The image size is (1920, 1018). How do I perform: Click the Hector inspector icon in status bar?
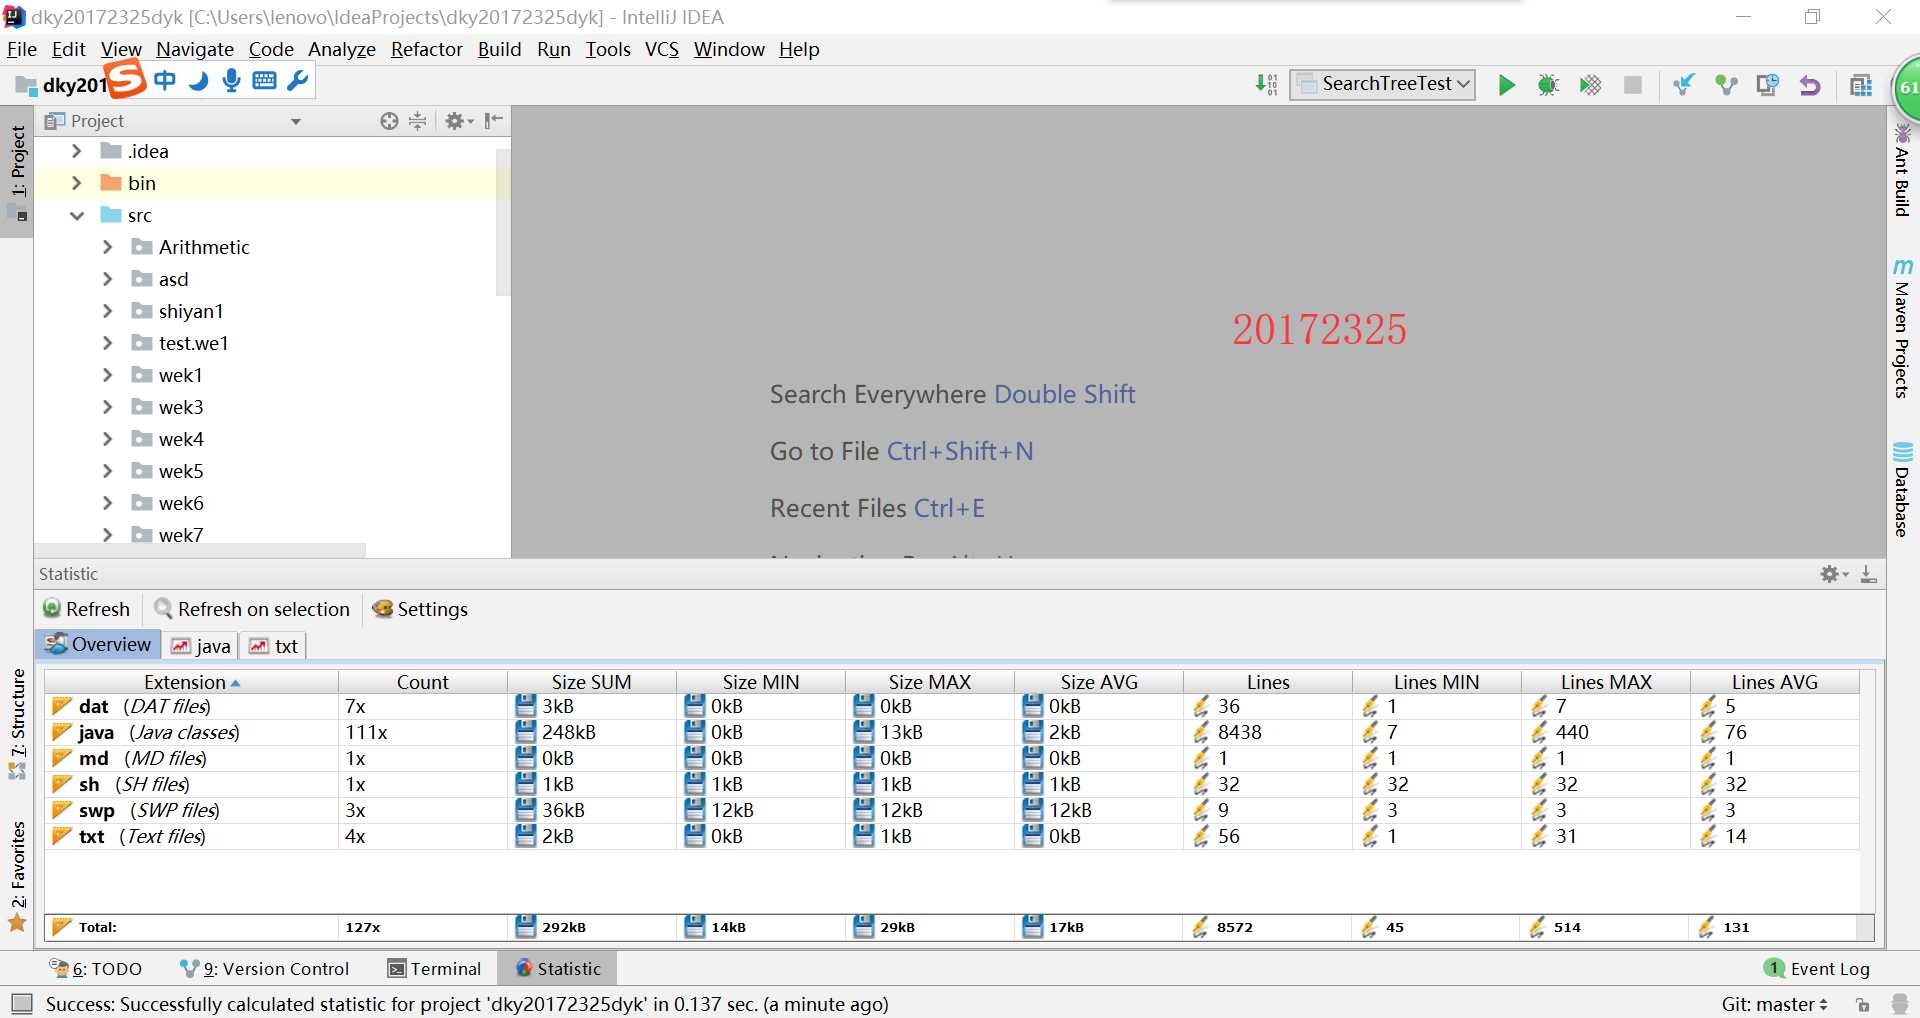(1900, 1004)
